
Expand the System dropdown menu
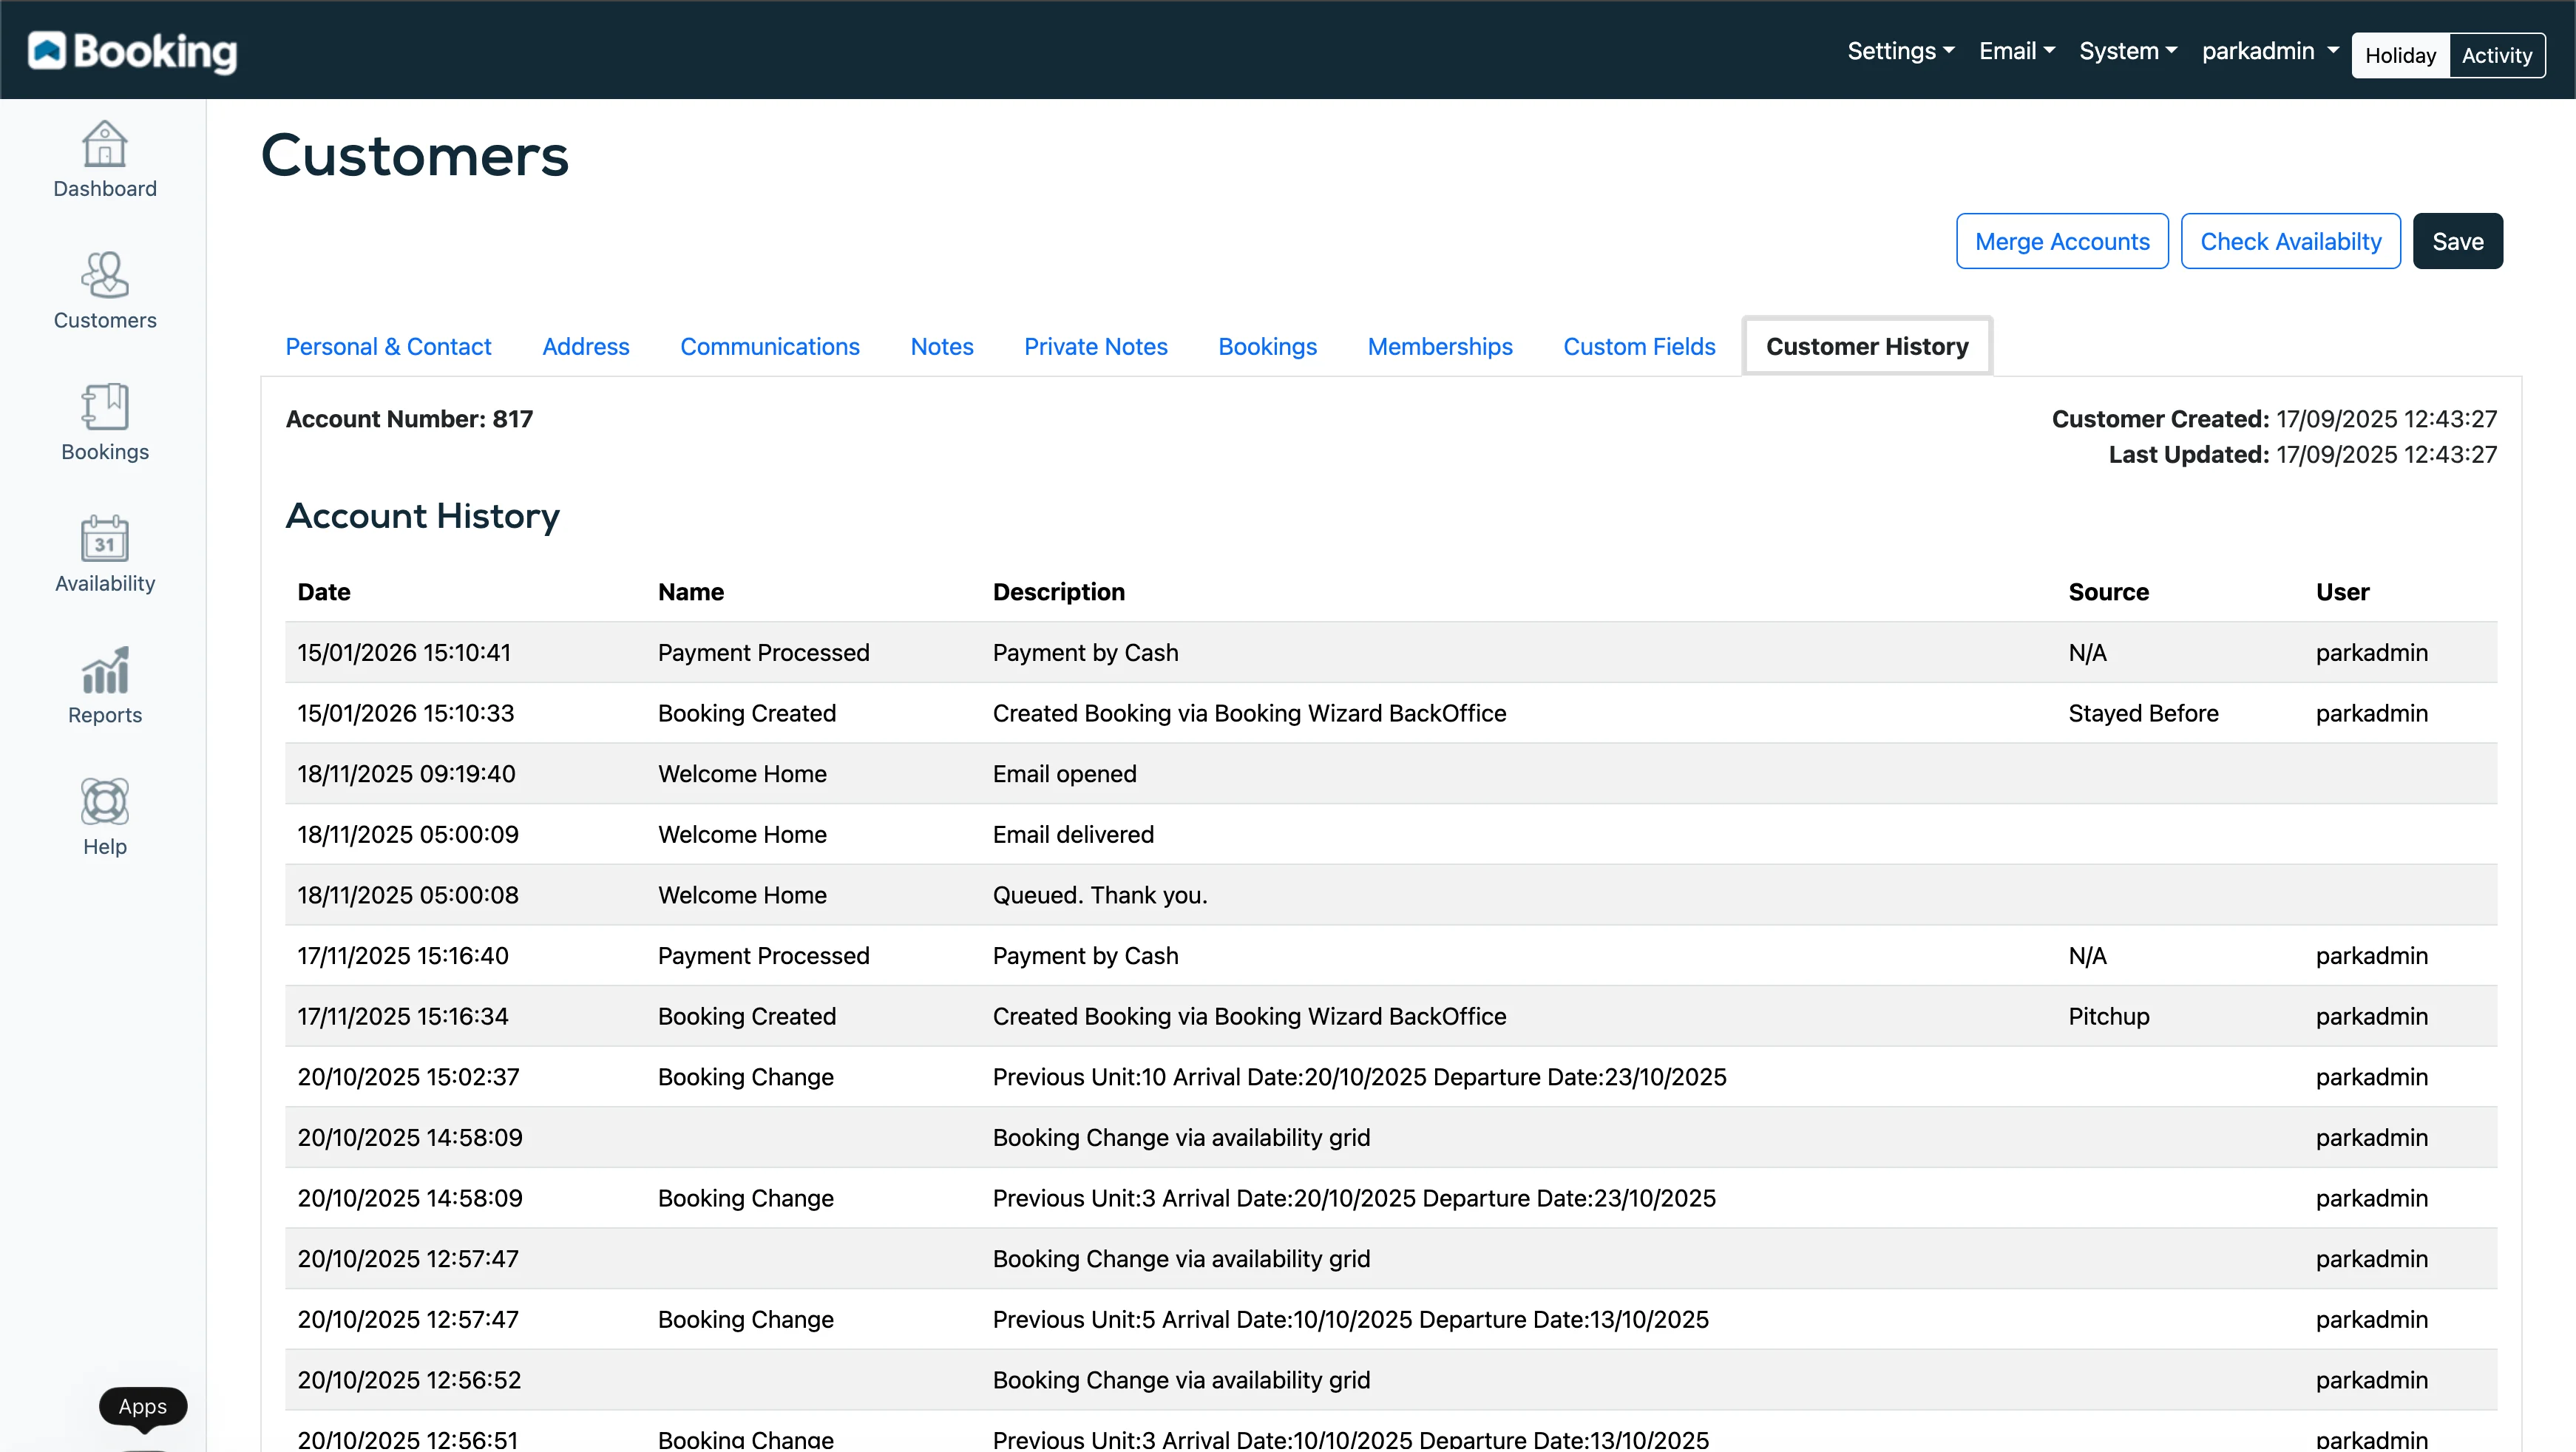[x=2128, y=51]
